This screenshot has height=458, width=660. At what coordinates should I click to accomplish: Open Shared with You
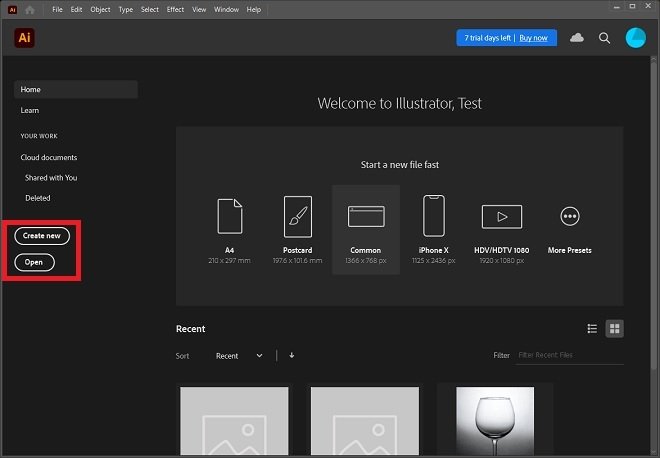coord(51,178)
